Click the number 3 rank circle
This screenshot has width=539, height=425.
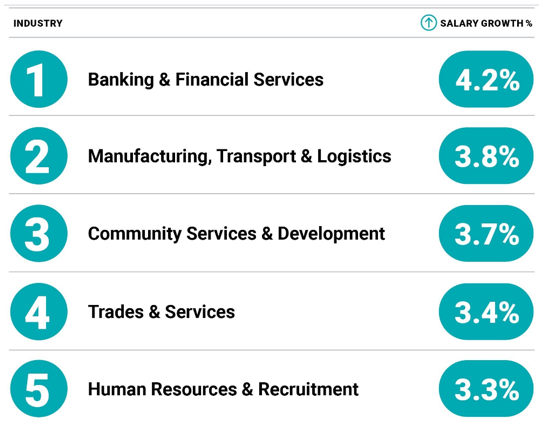click(39, 233)
